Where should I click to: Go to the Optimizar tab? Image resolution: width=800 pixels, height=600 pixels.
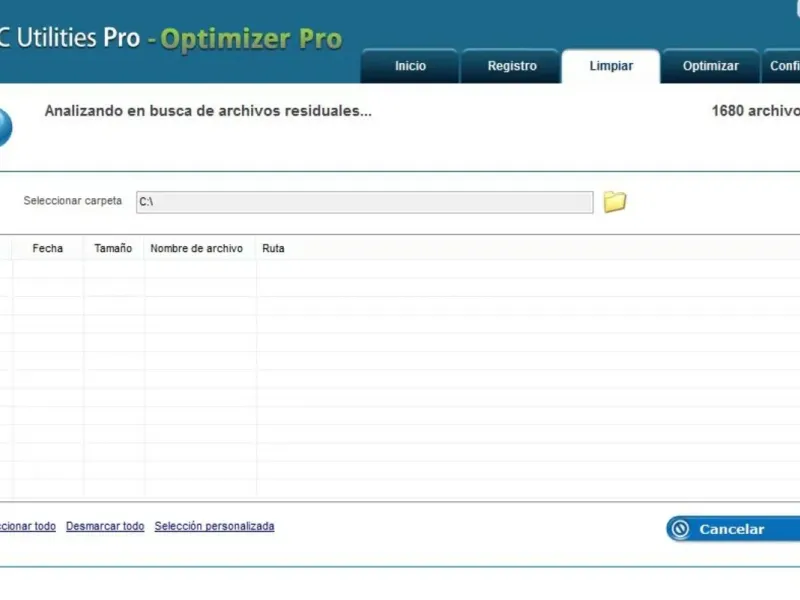click(x=710, y=66)
